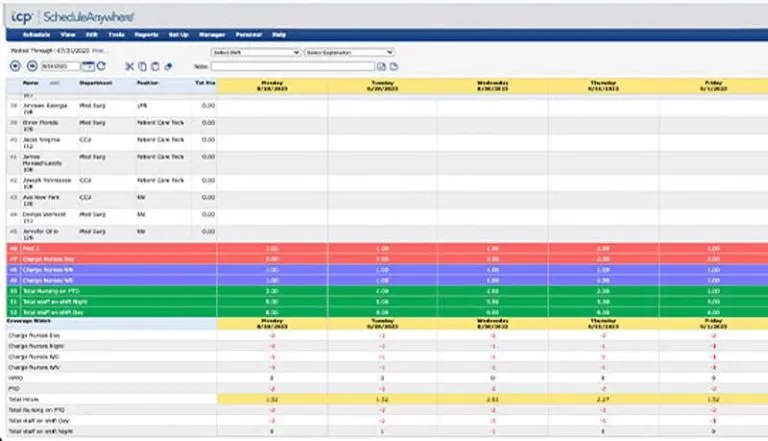Screen dimensions: 768x441
Task: Click the PTO row label in Coverage Watch
Action: pos(14,389)
